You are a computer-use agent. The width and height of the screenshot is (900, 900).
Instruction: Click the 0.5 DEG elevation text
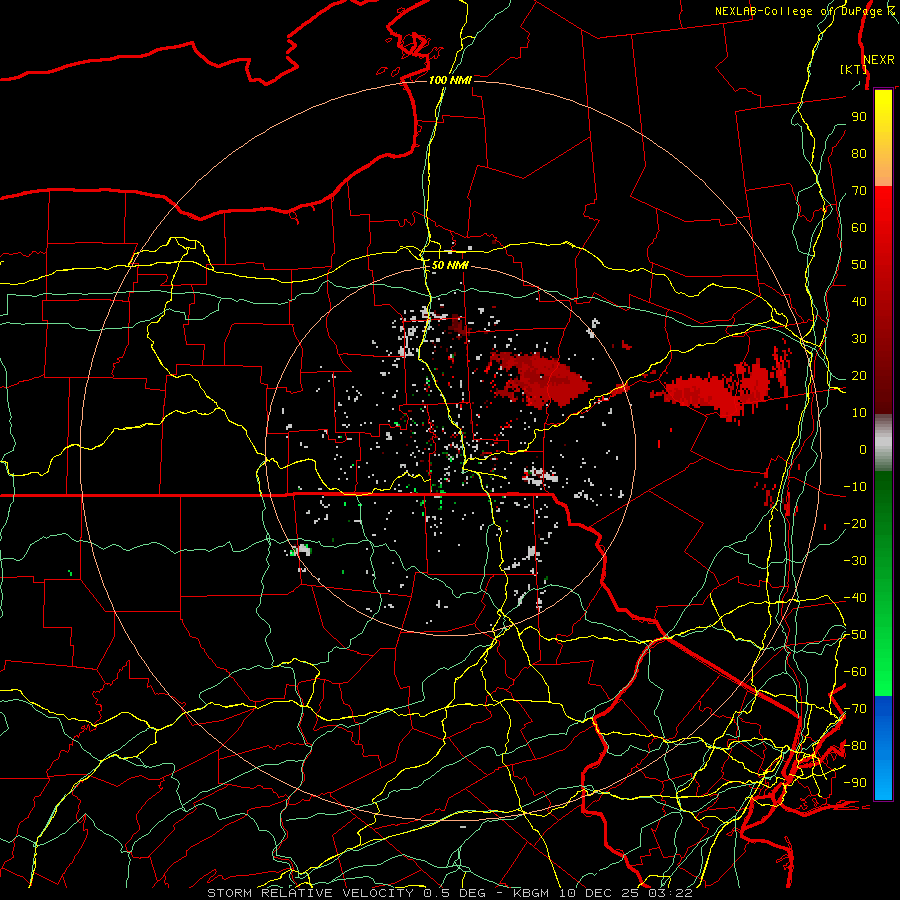point(454,893)
